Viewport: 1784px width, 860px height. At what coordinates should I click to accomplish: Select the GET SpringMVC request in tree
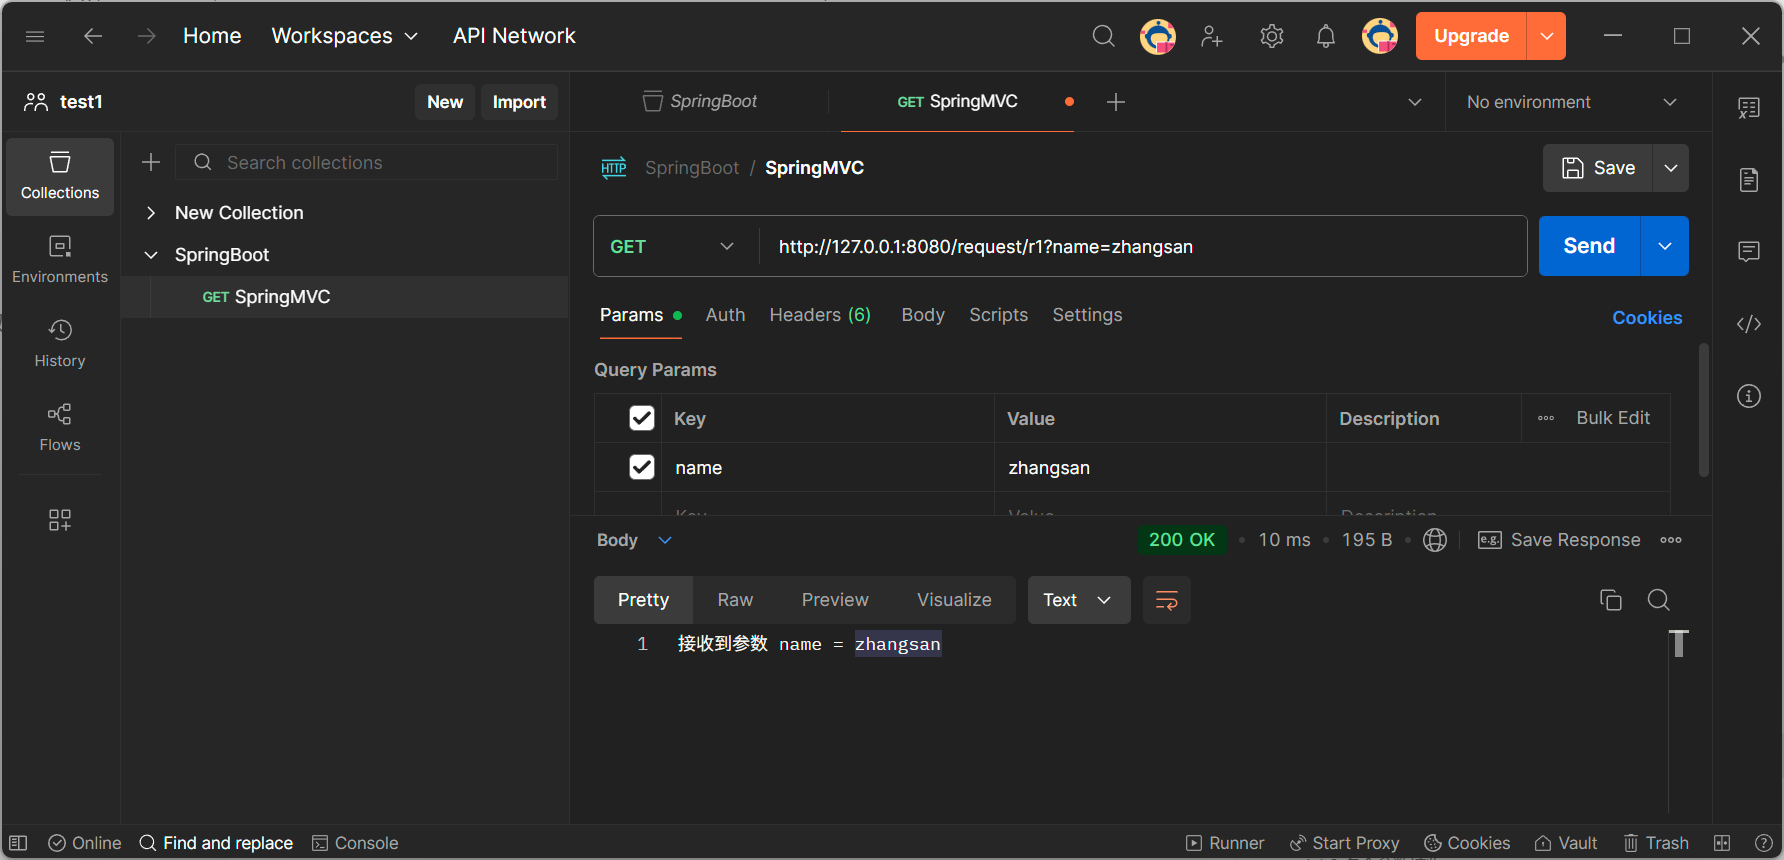[344, 297]
